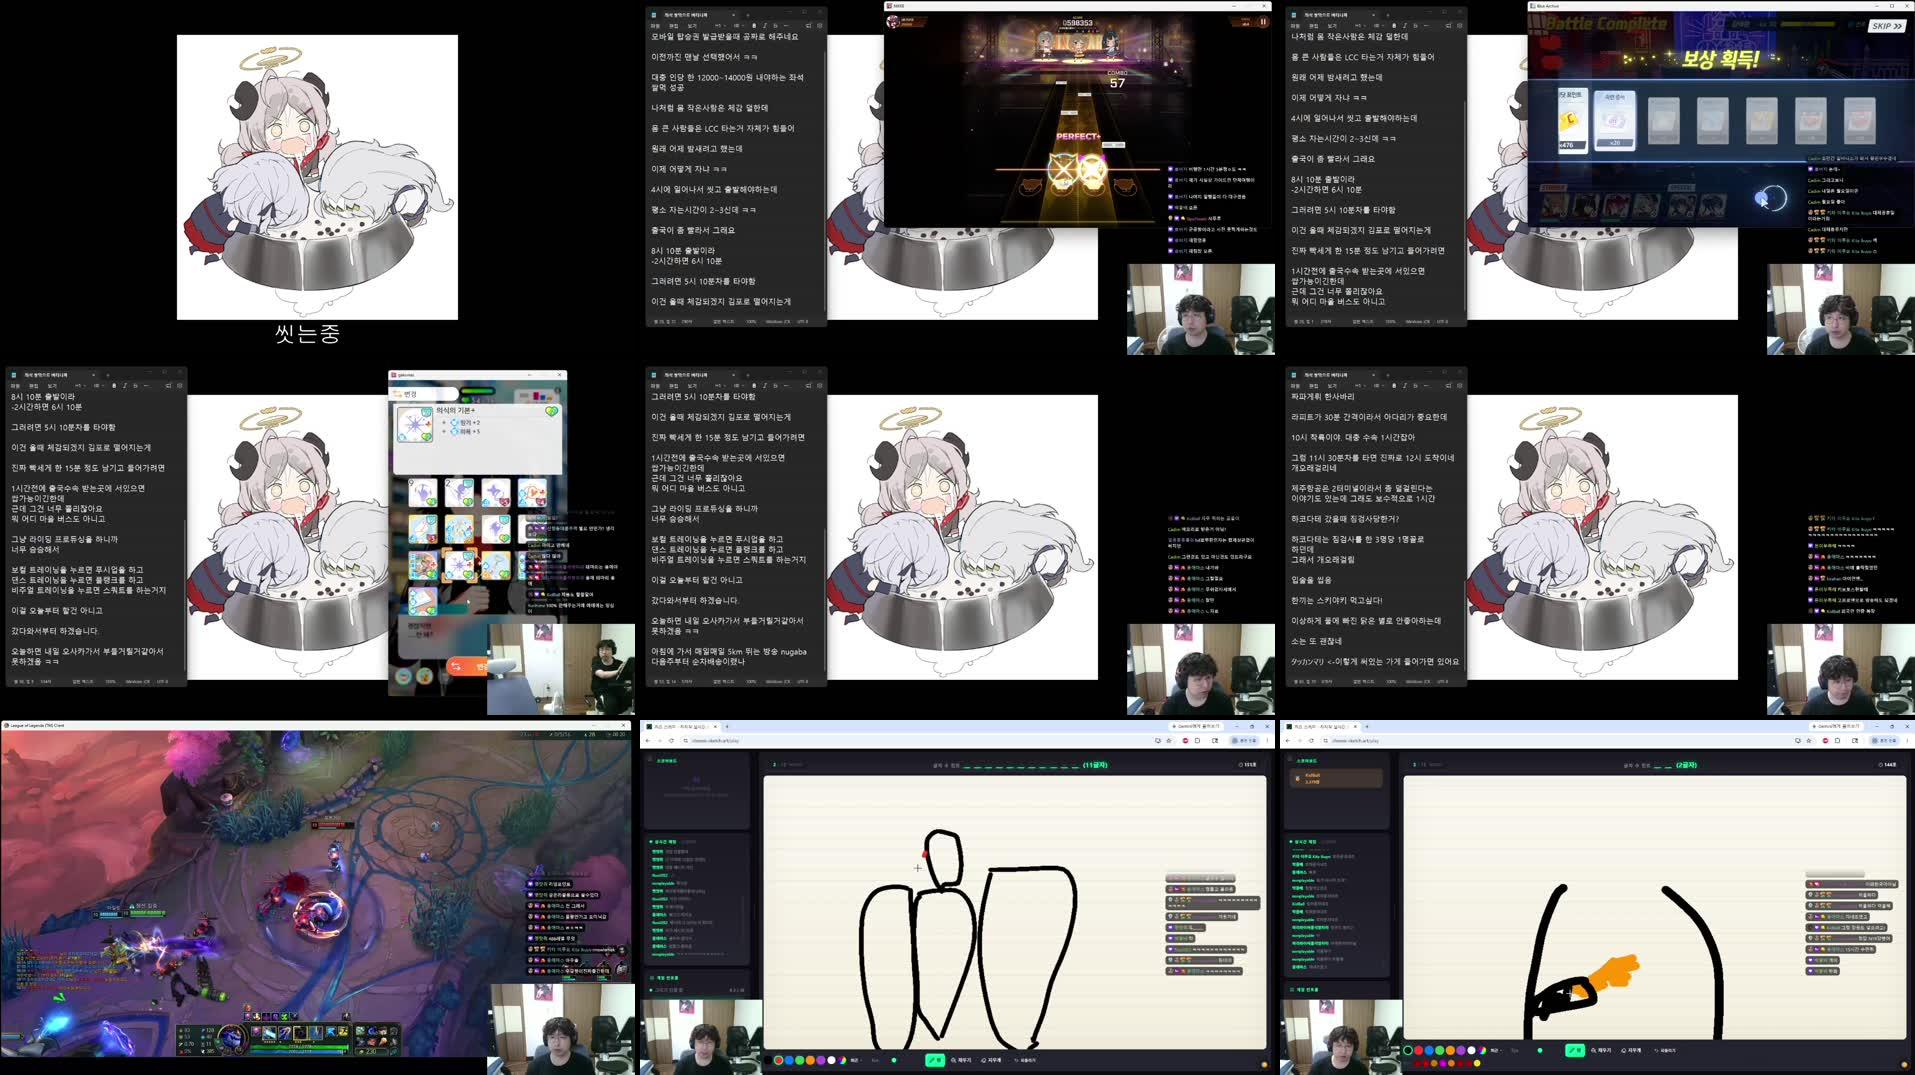Reload the page in the 2글자 sketch browser
The image size is (1915, 1075).
[x=1311, y=741]
